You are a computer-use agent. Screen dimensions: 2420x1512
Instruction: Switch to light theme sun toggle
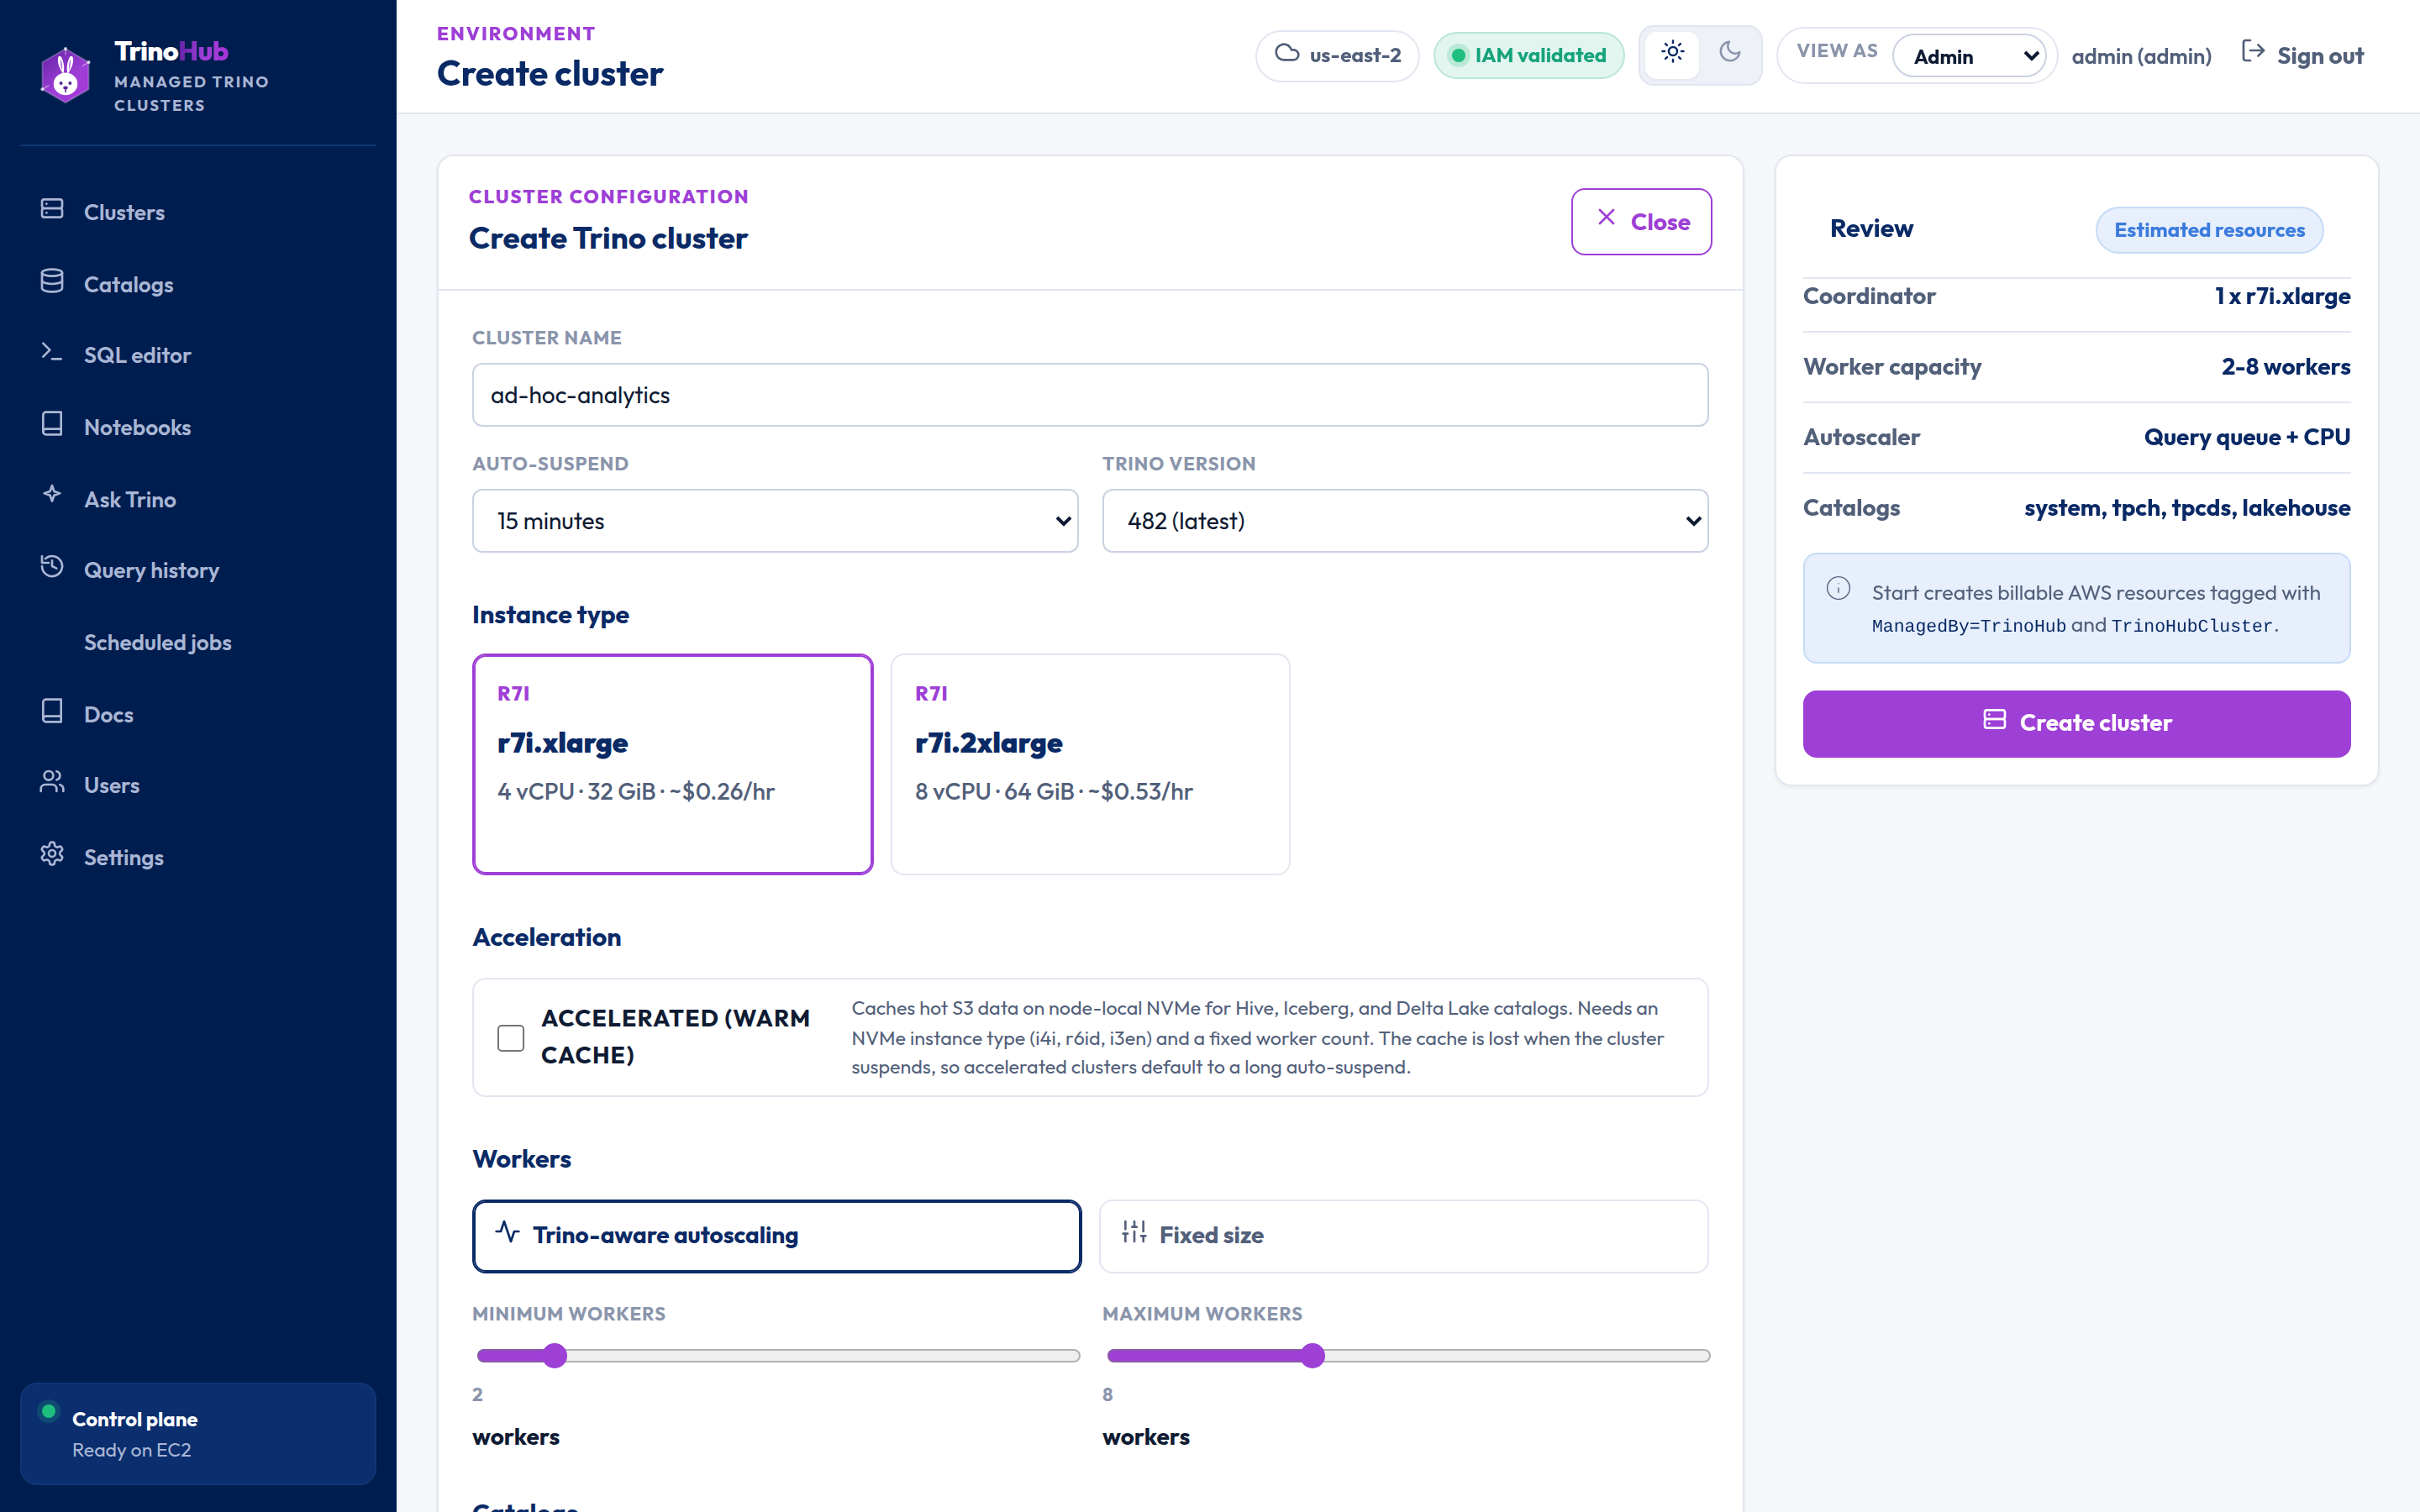click(x=1673, y=53)
